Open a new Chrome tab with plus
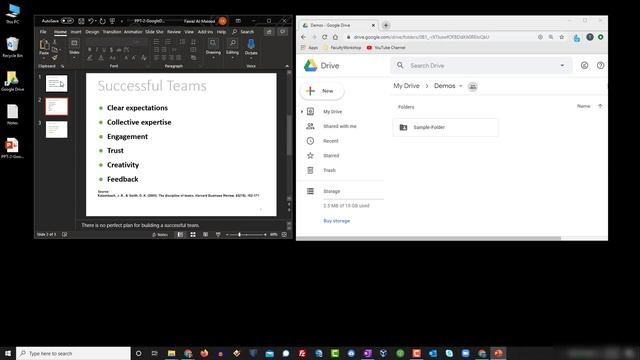Image resolution: width=640 pixels, height=360 pixels. coord(386,25)
